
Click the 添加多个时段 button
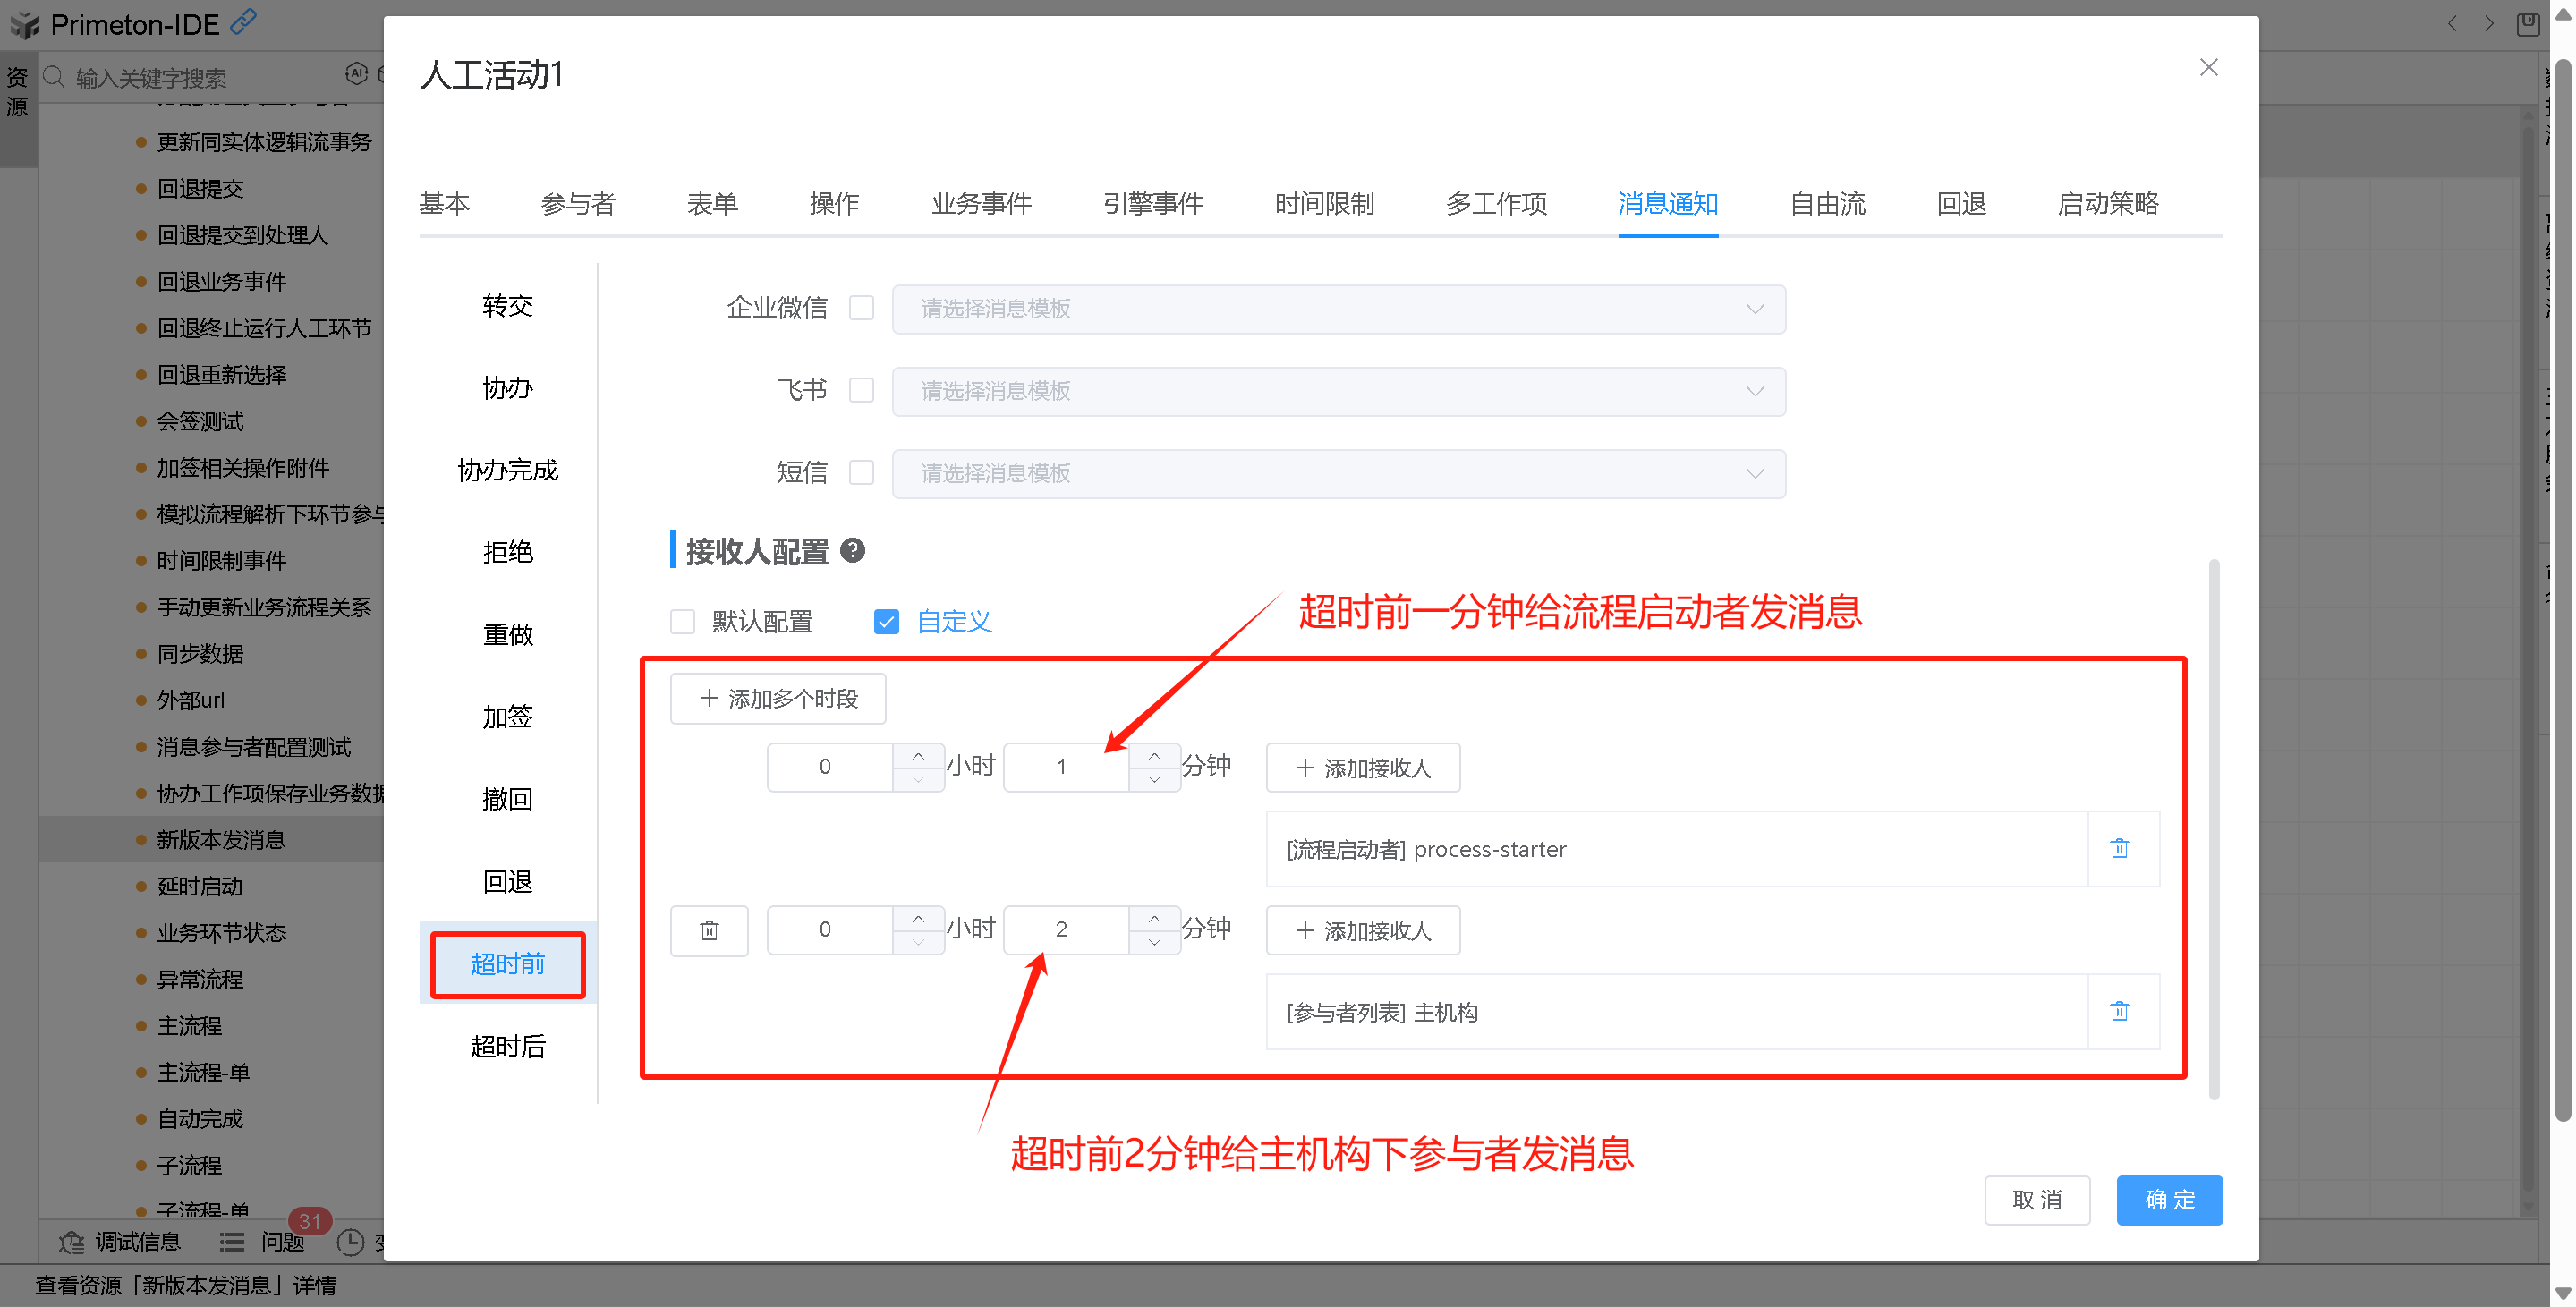[778, 699]
